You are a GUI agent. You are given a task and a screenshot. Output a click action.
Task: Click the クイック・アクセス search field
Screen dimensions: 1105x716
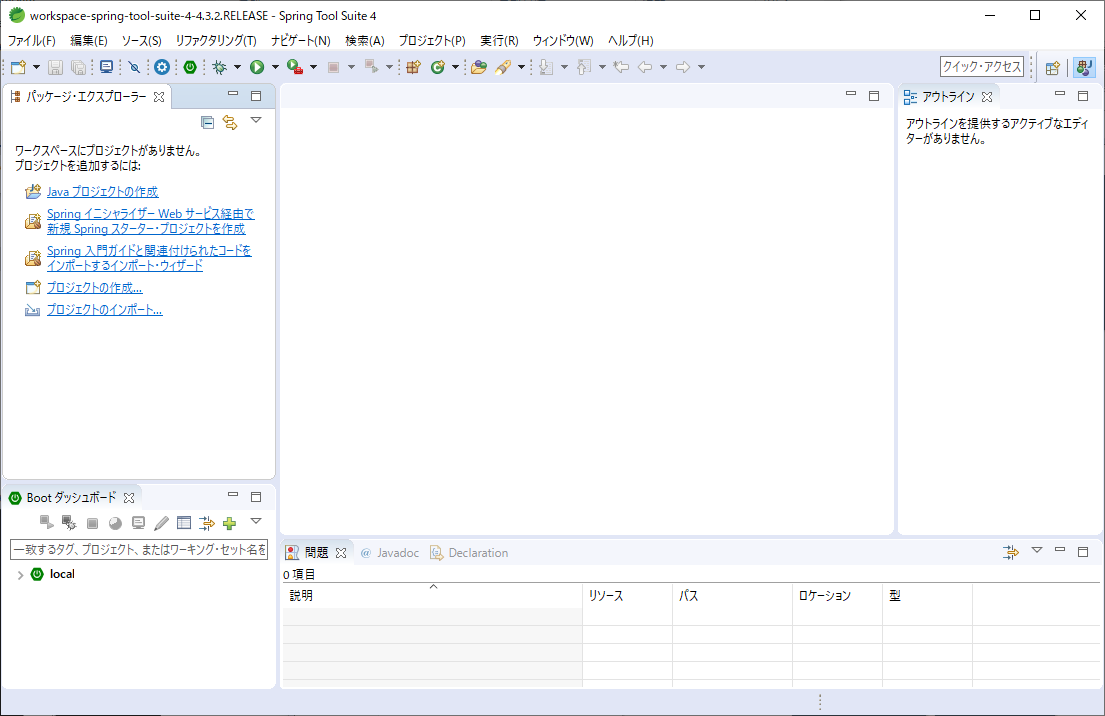982,67
